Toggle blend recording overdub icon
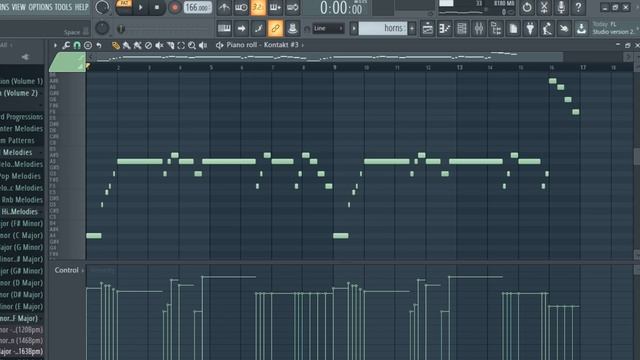The image size is (640, 360). coord(275,7)
